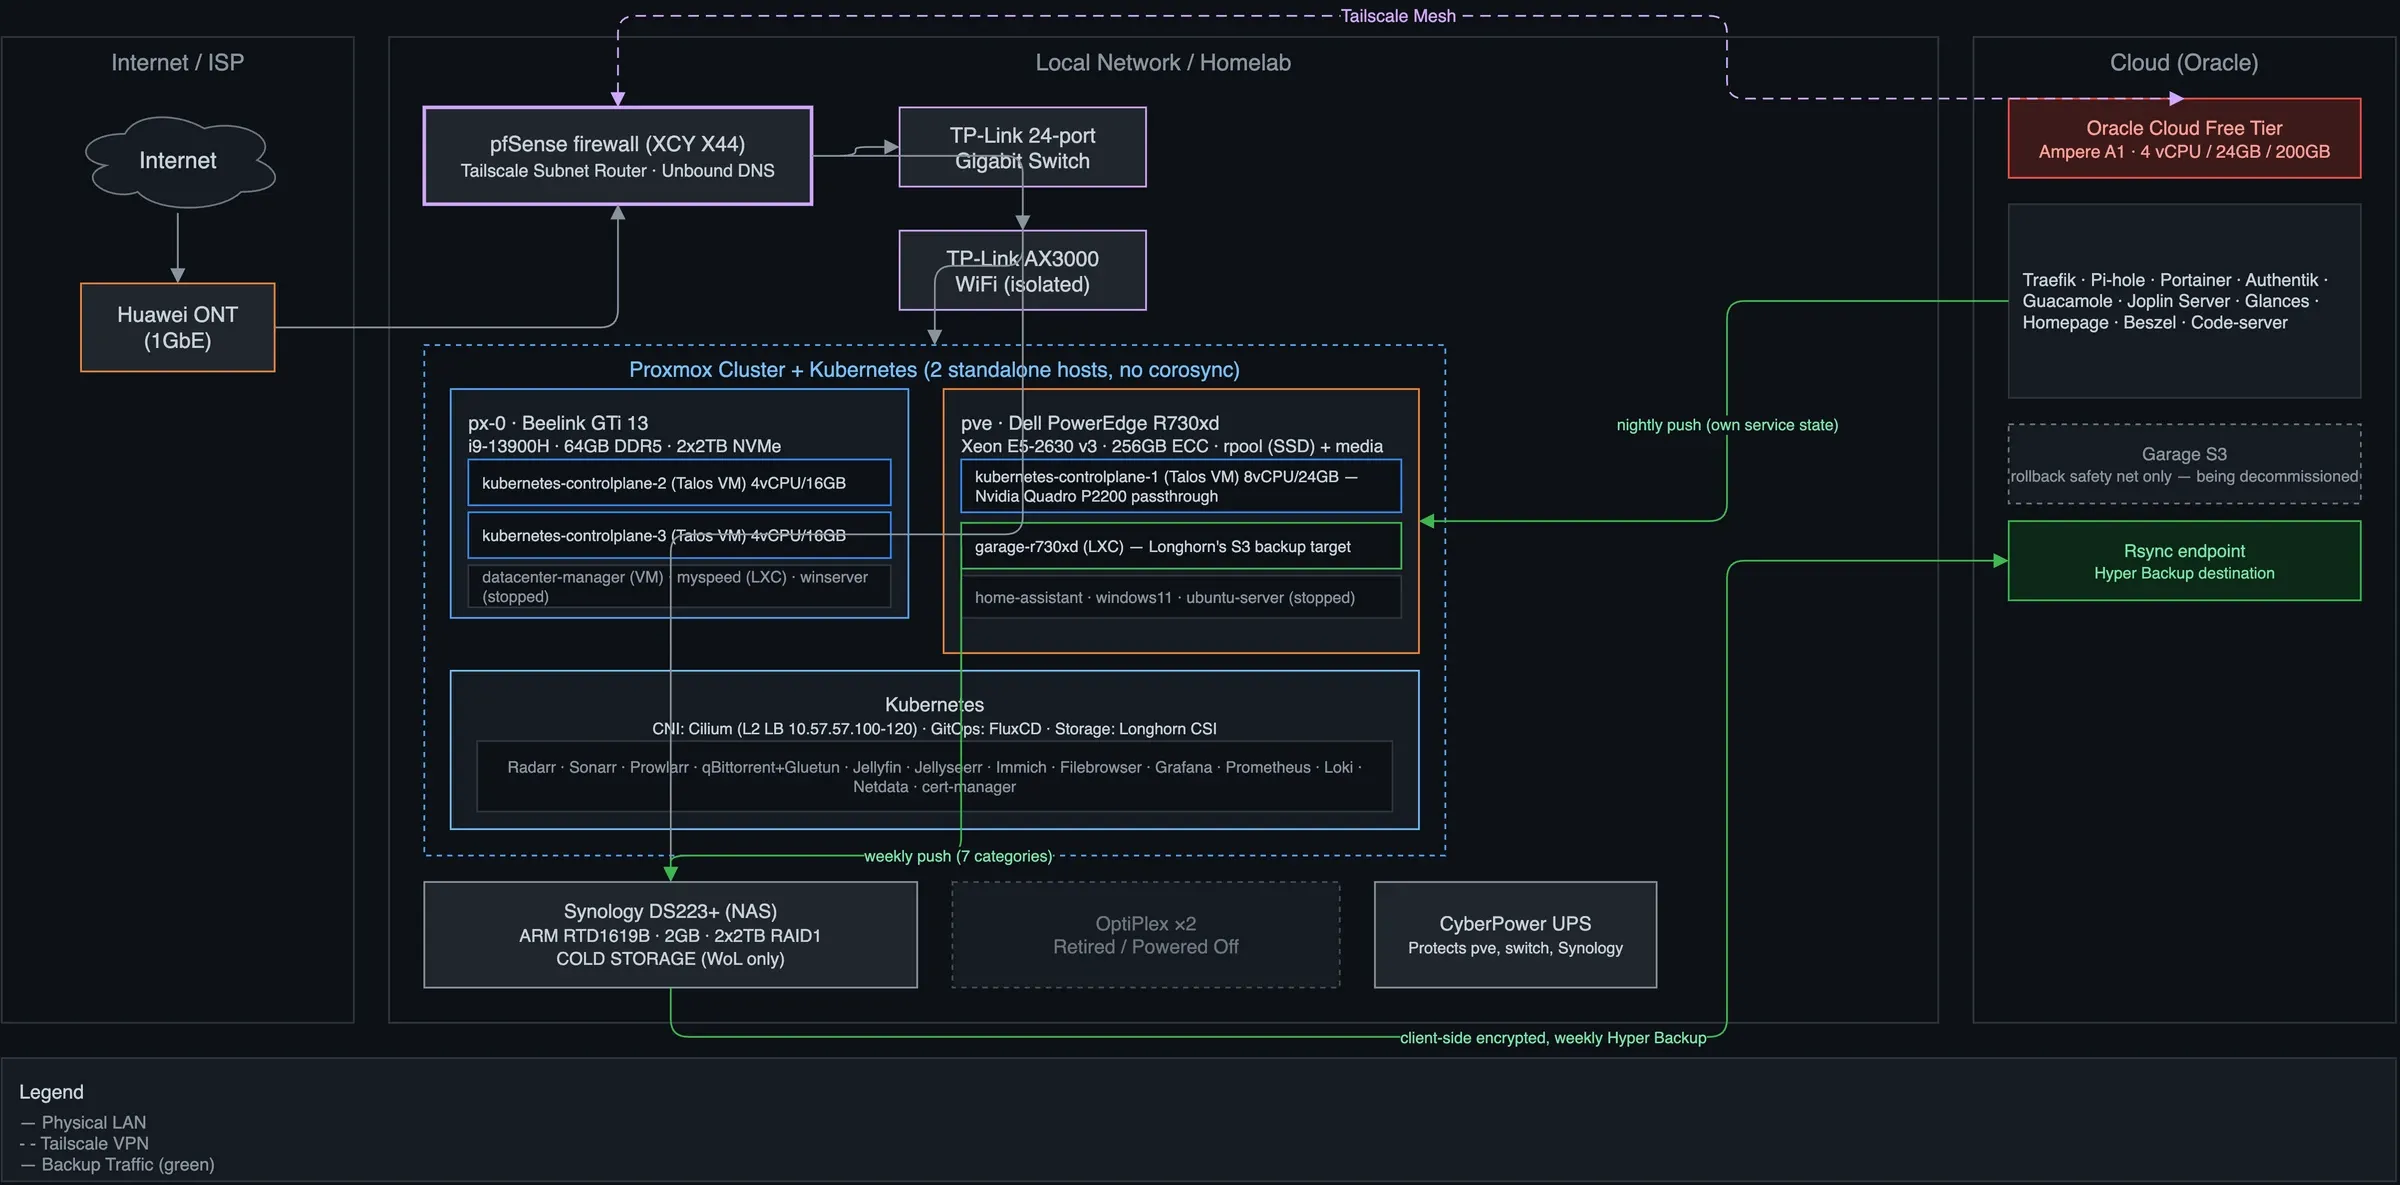Screen dimensions: 2400x1185
Task: Select kubernetes-controlplane-2 Talos VM box
Action: (x=679, y=483)
